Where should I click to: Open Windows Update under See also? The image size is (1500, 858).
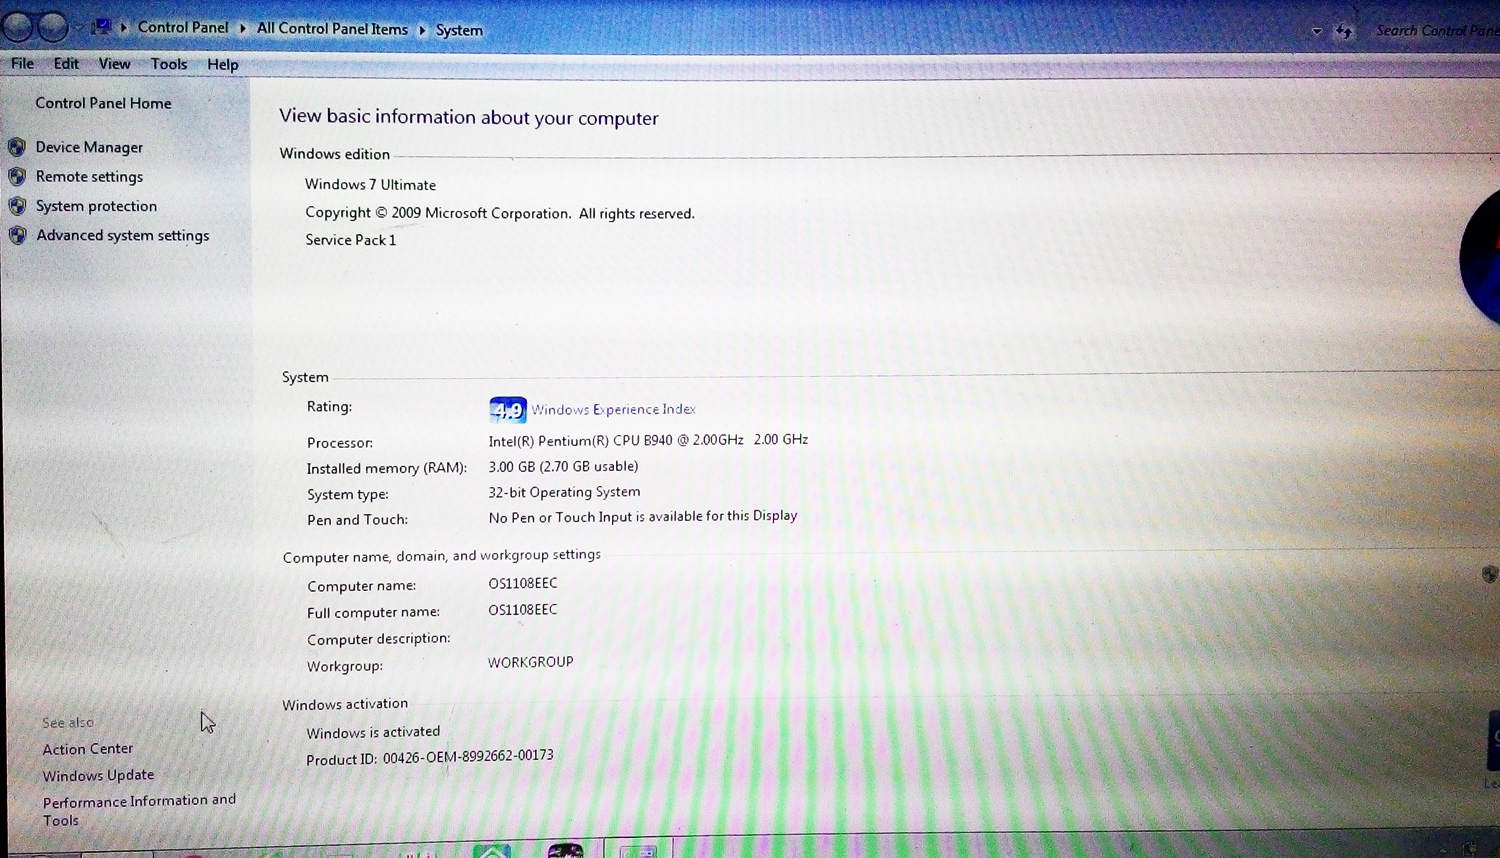98,775
